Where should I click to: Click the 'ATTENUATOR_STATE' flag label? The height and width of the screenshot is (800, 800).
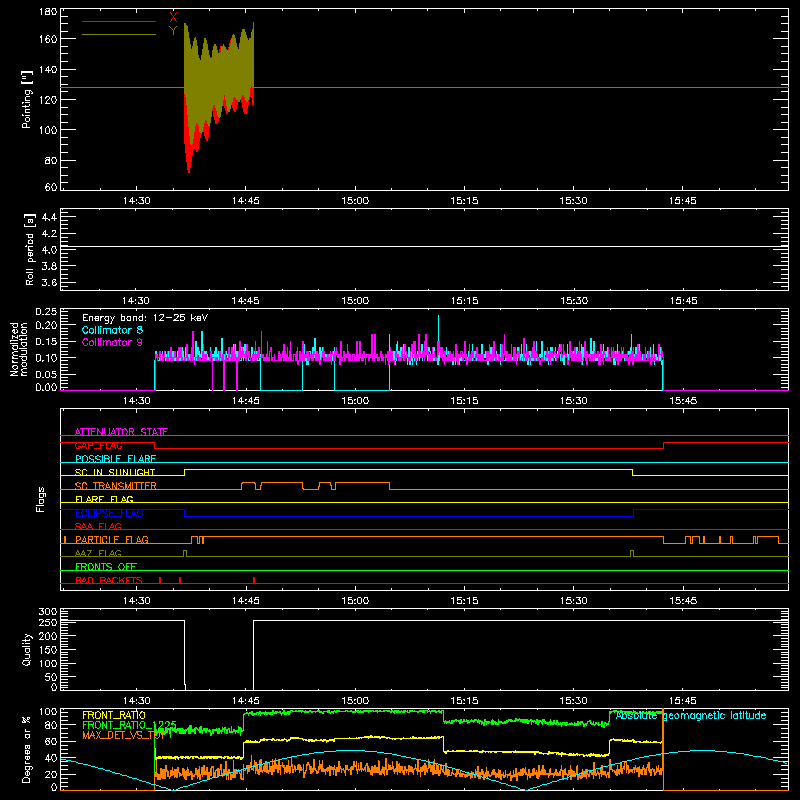point(121,432)
